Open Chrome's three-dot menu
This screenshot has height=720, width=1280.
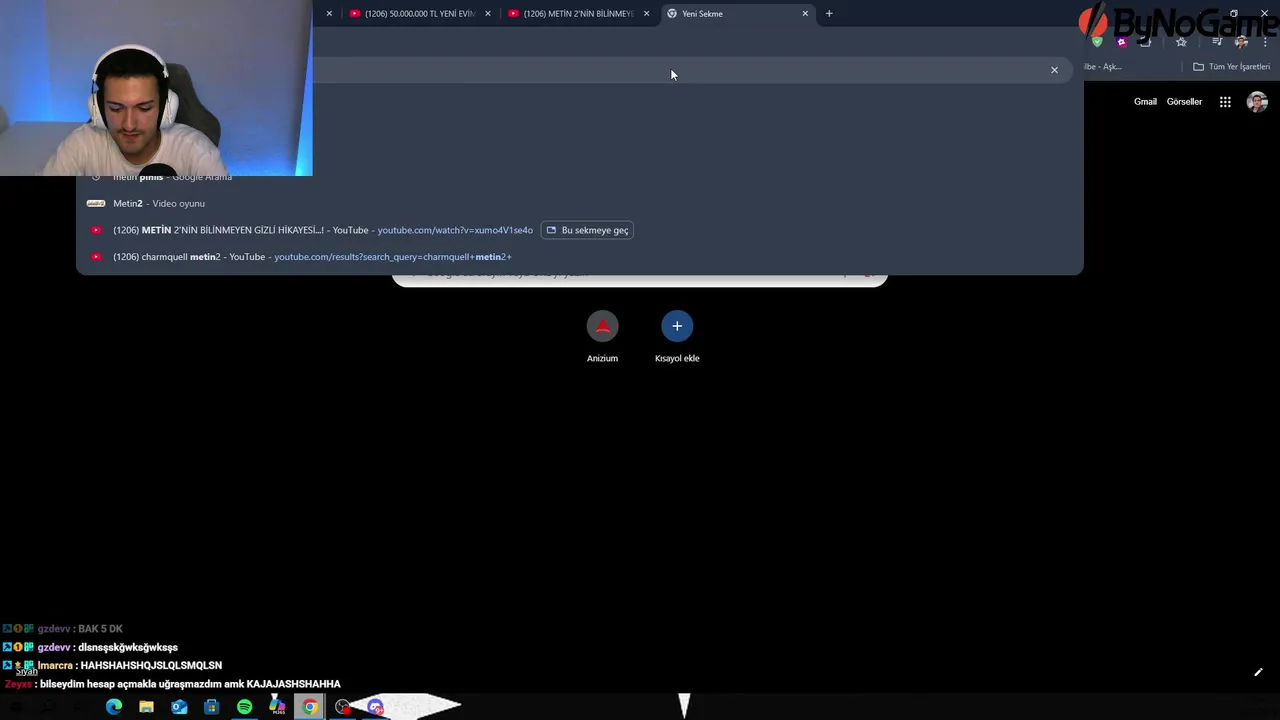[x=1265, y=42]
